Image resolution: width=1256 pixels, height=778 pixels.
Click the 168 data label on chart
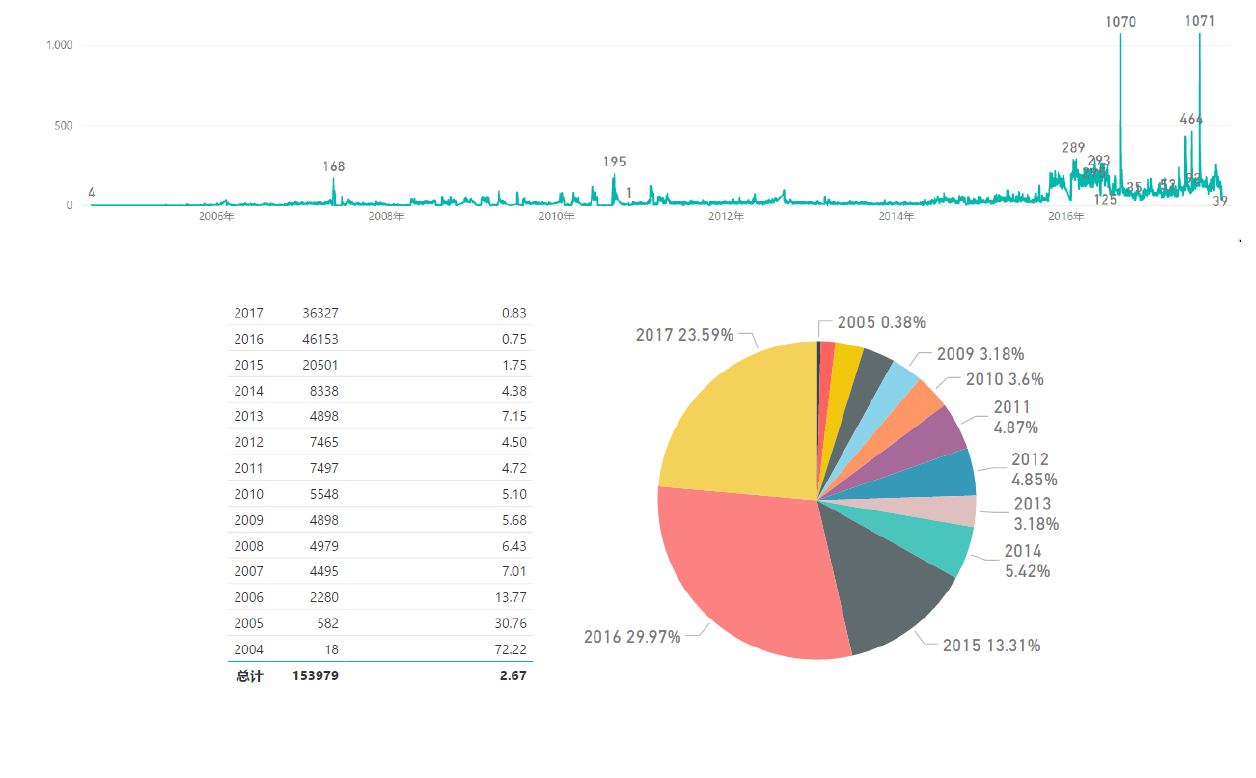[333, 166]
